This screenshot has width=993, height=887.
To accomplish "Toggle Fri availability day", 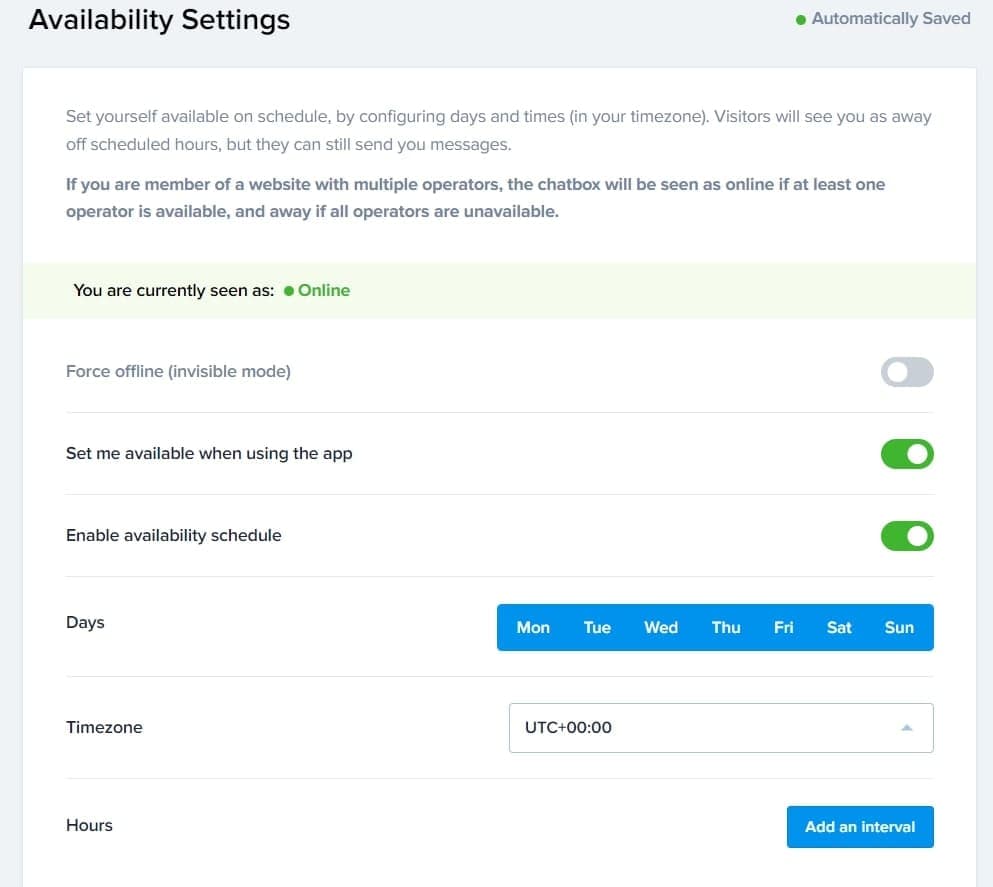I will (x=783, y=628).
